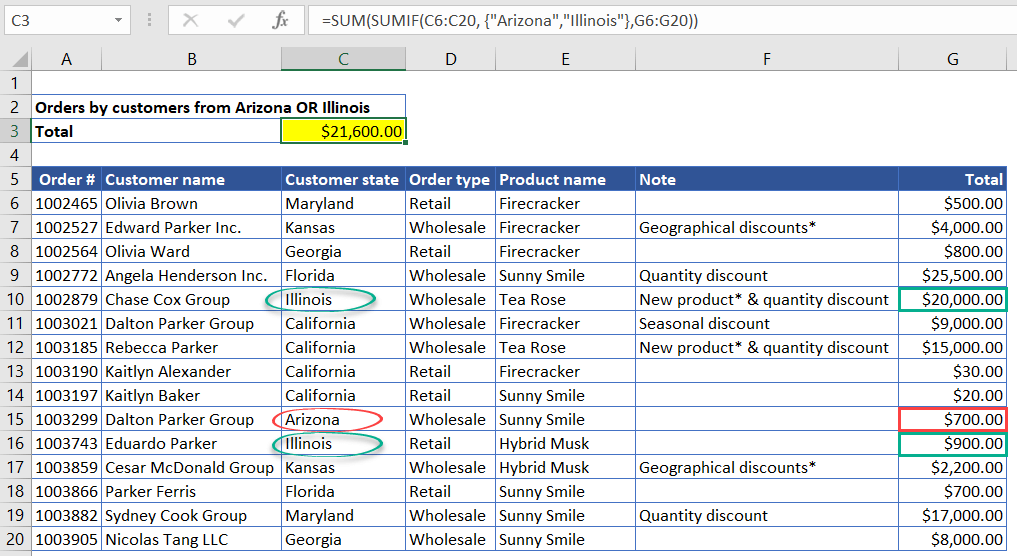Viewport: 1017px width, 556px height.
Task: Select Illinois cell for Chase Cox Group
Action: pos(343,300)
